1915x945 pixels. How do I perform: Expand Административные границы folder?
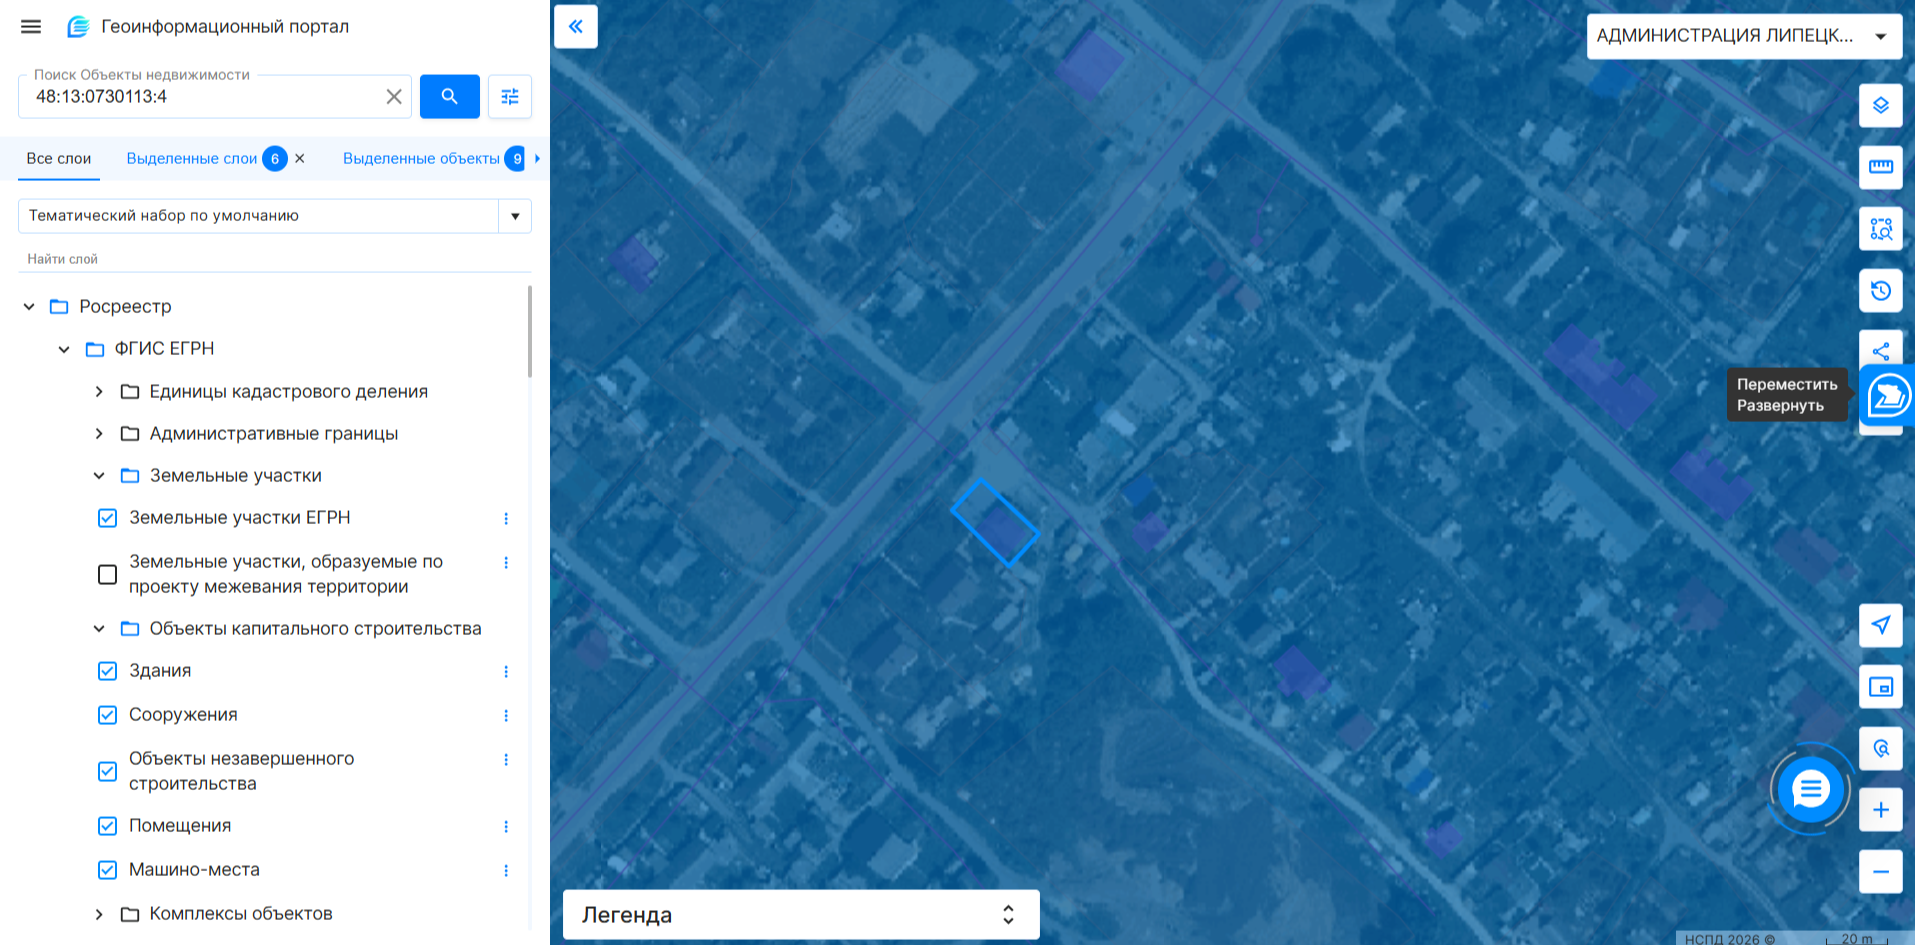click(99, 433)
